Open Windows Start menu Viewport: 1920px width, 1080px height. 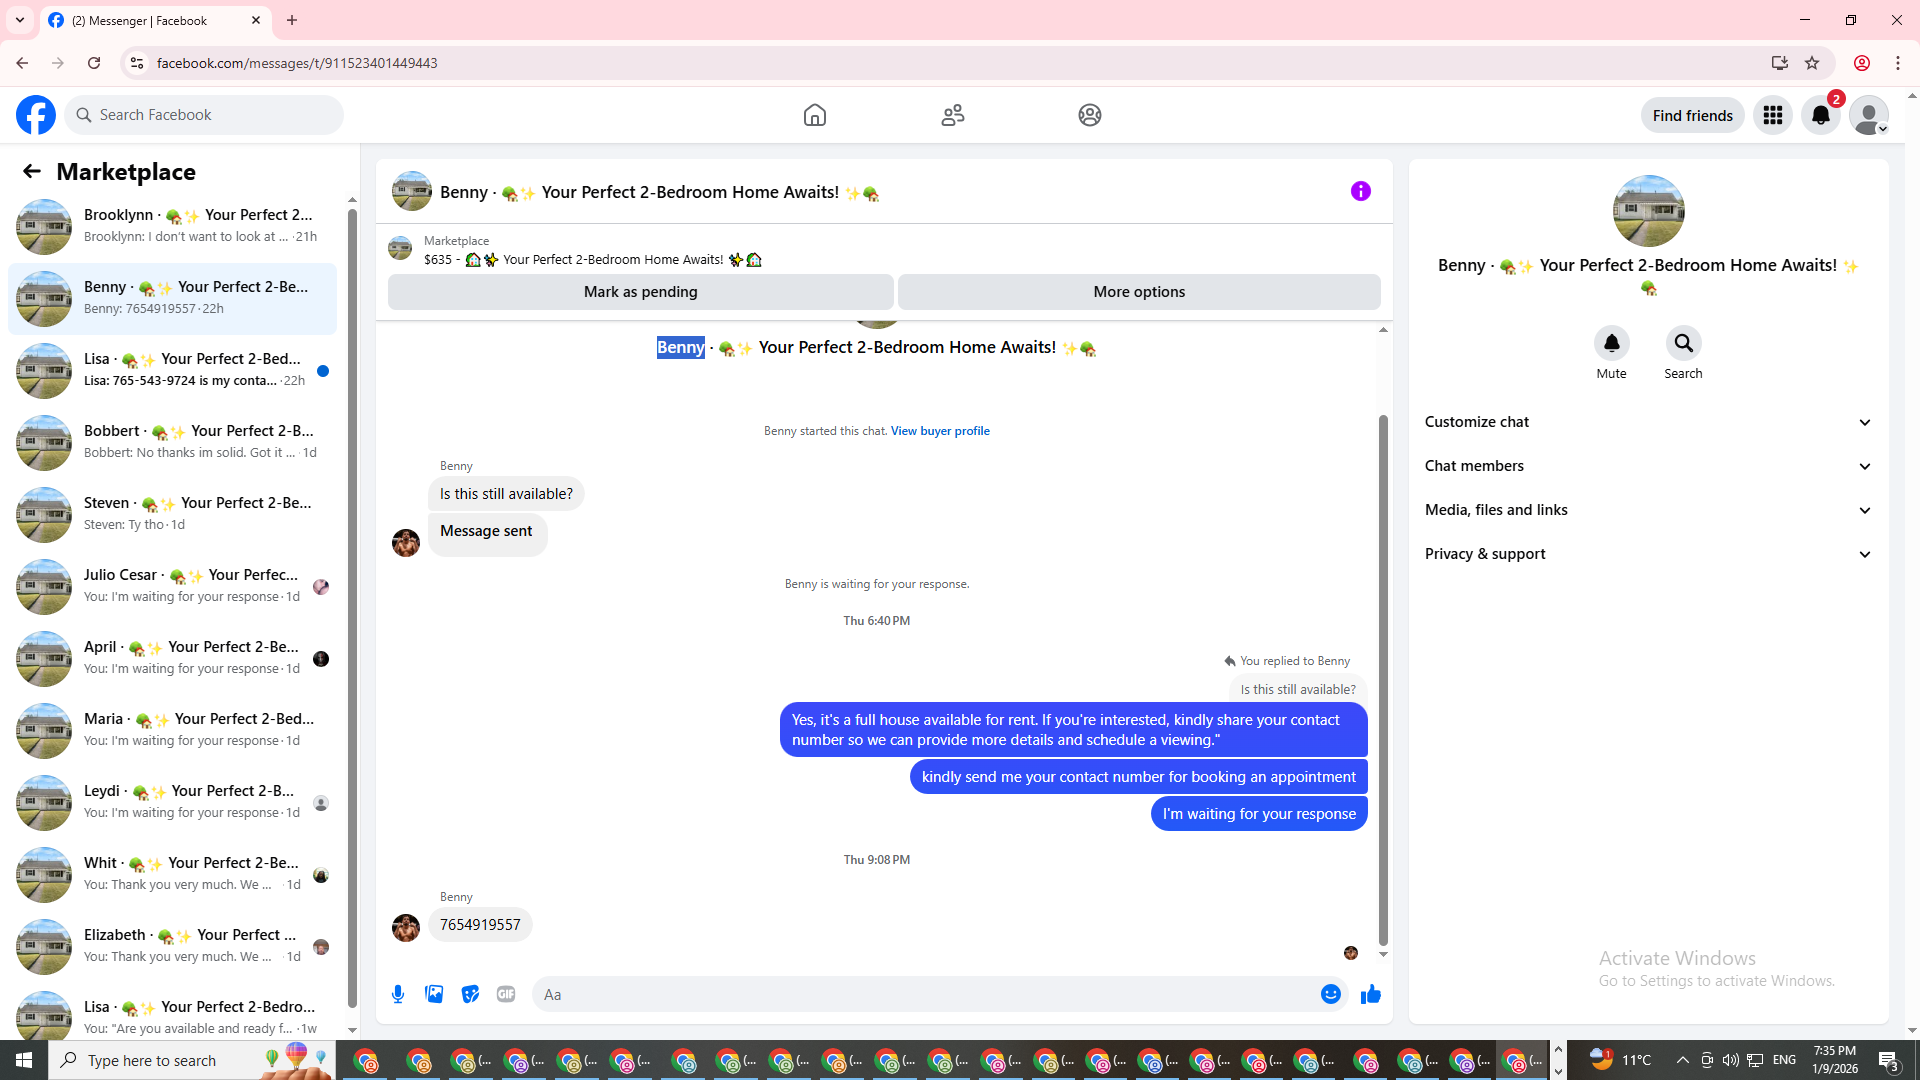24,1060
